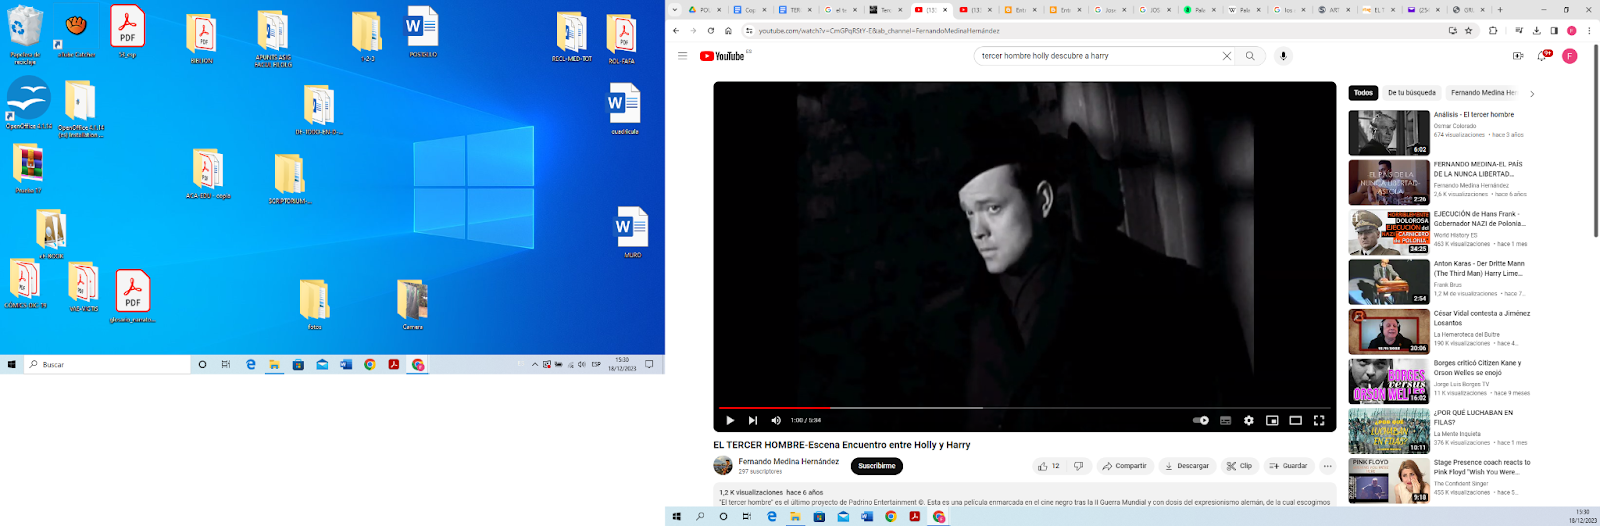This screenshot has height=526, width=1600.
Task: Select the De tu búsqueda chip
Action: [1412, 93]
